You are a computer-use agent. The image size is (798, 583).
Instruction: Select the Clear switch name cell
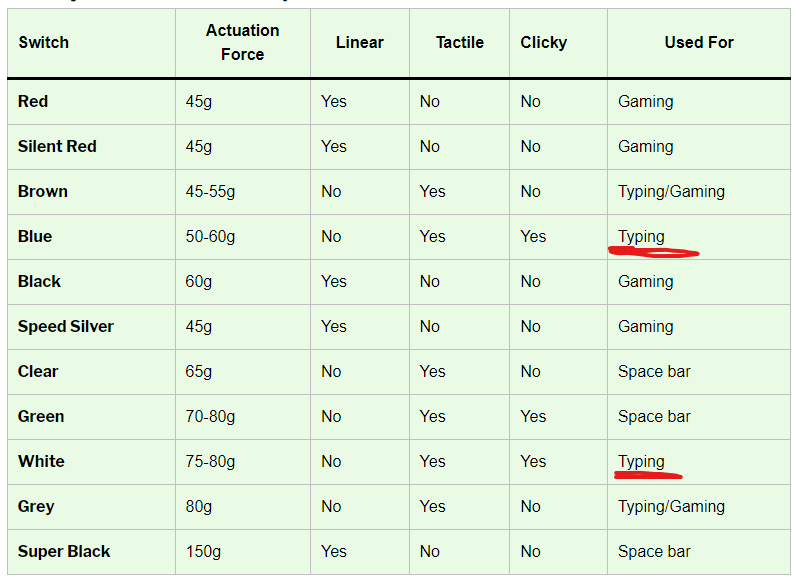pyautogui.click(x=38, y=371)
